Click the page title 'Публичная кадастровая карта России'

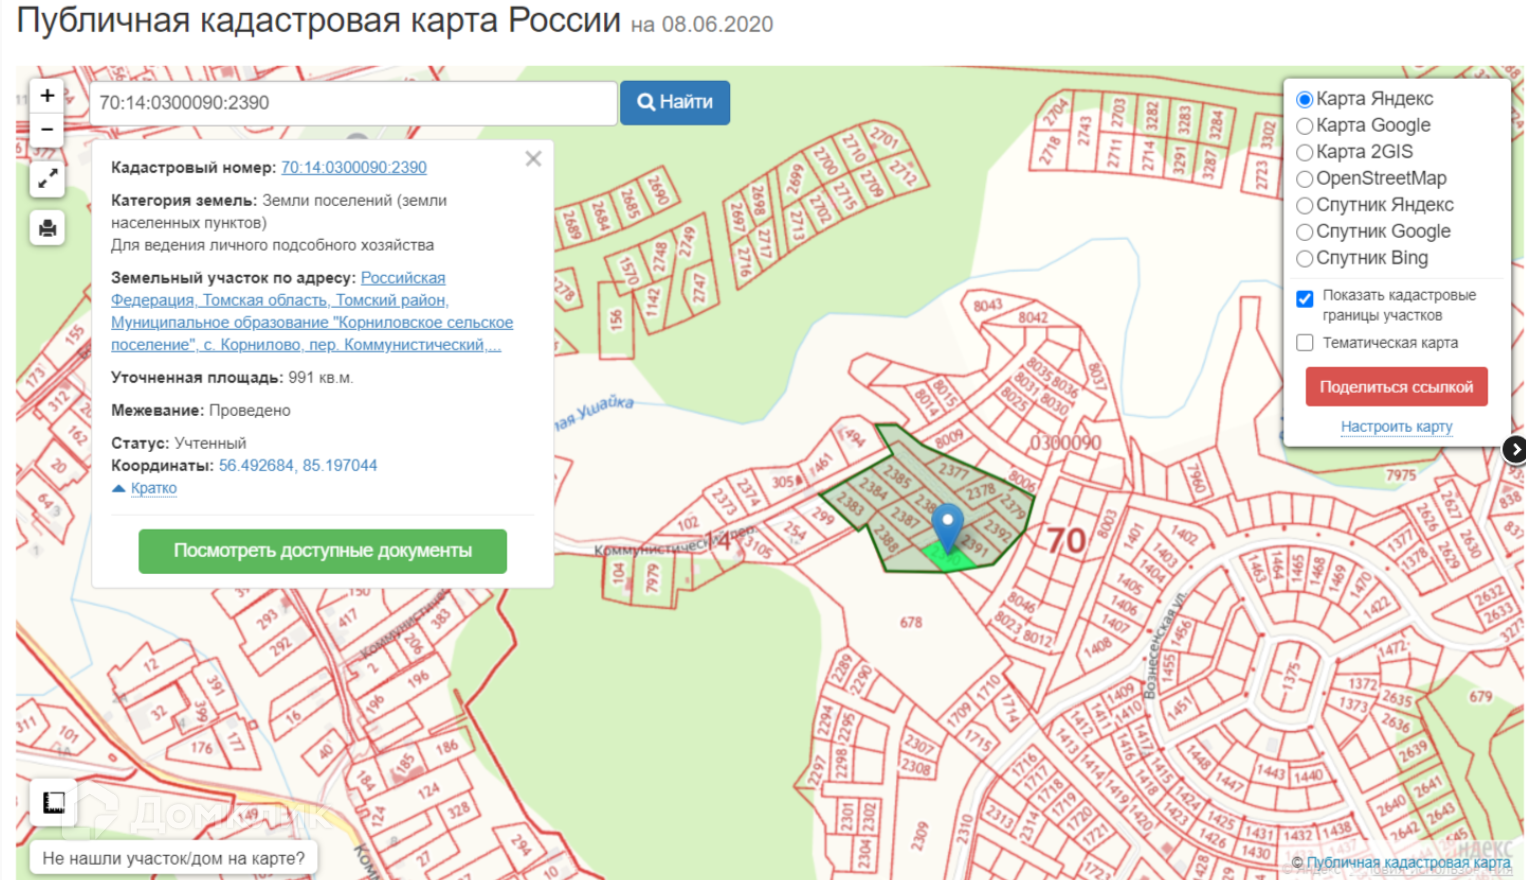coord(319,20)
